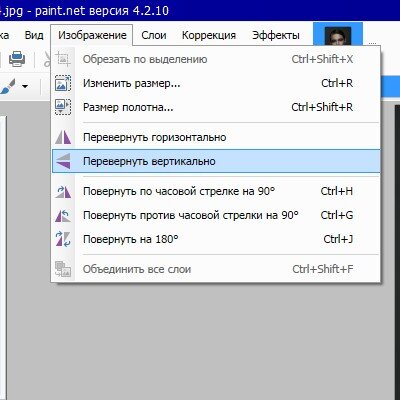Close the Изображение menu header

pyautogui.click(x=92, y=35)
